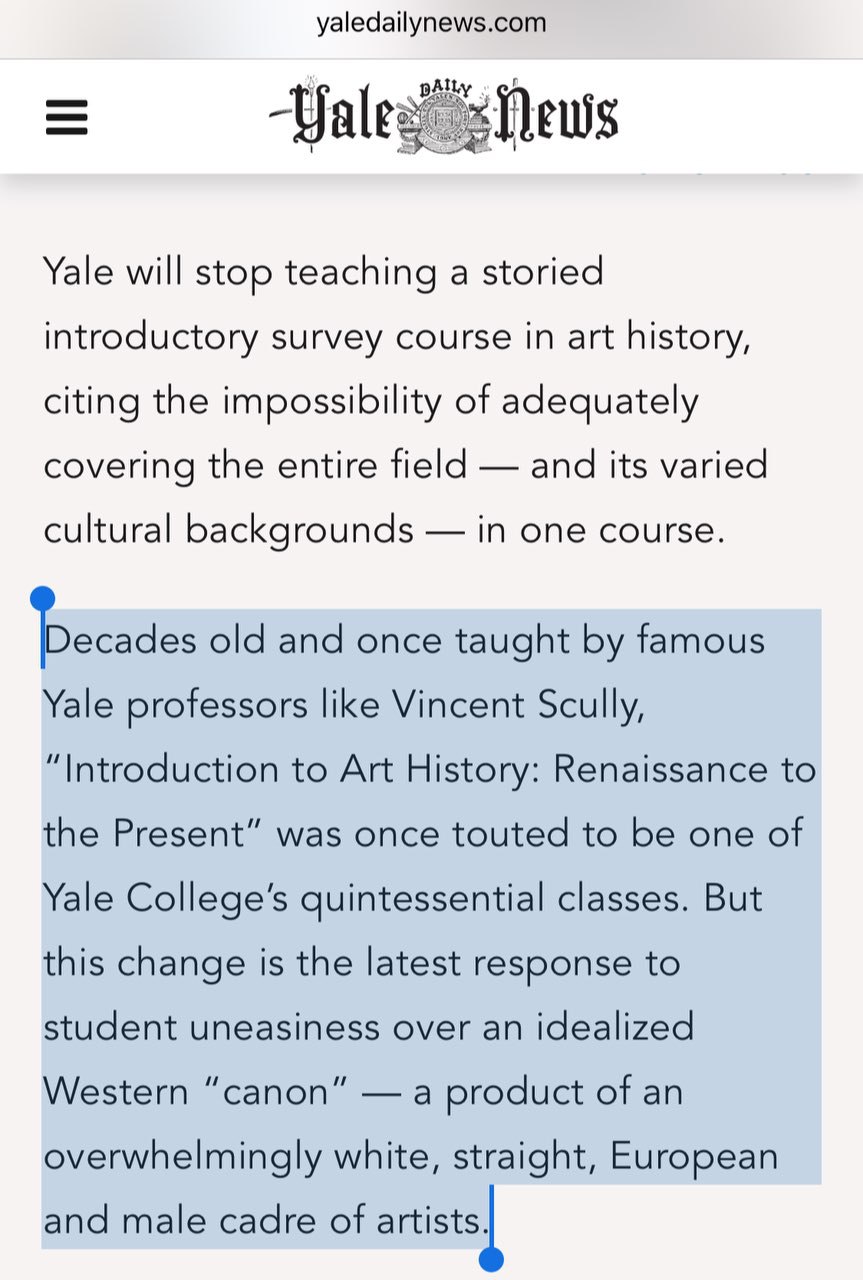This screenshot has height=1280, width=863.
Task: Tap the Yale Daily News logo
Action: click(x=443, y=117)
